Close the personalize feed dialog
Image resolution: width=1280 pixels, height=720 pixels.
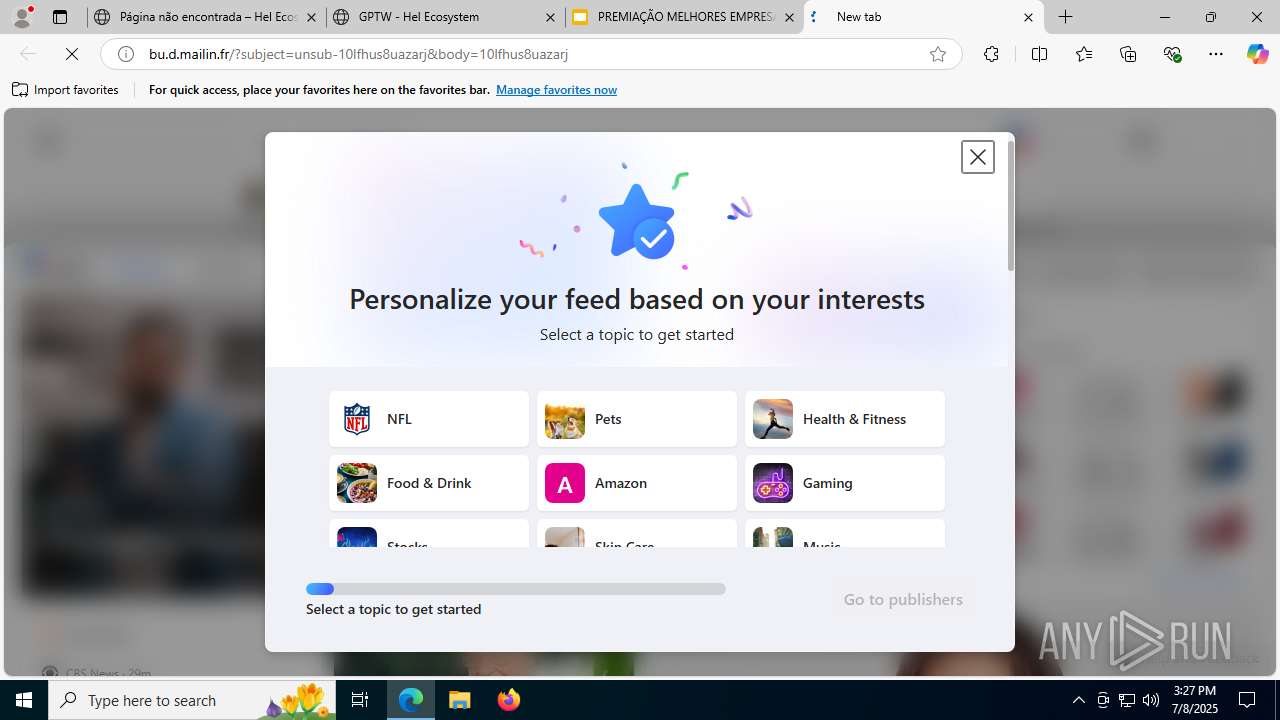tap(977, 157)
